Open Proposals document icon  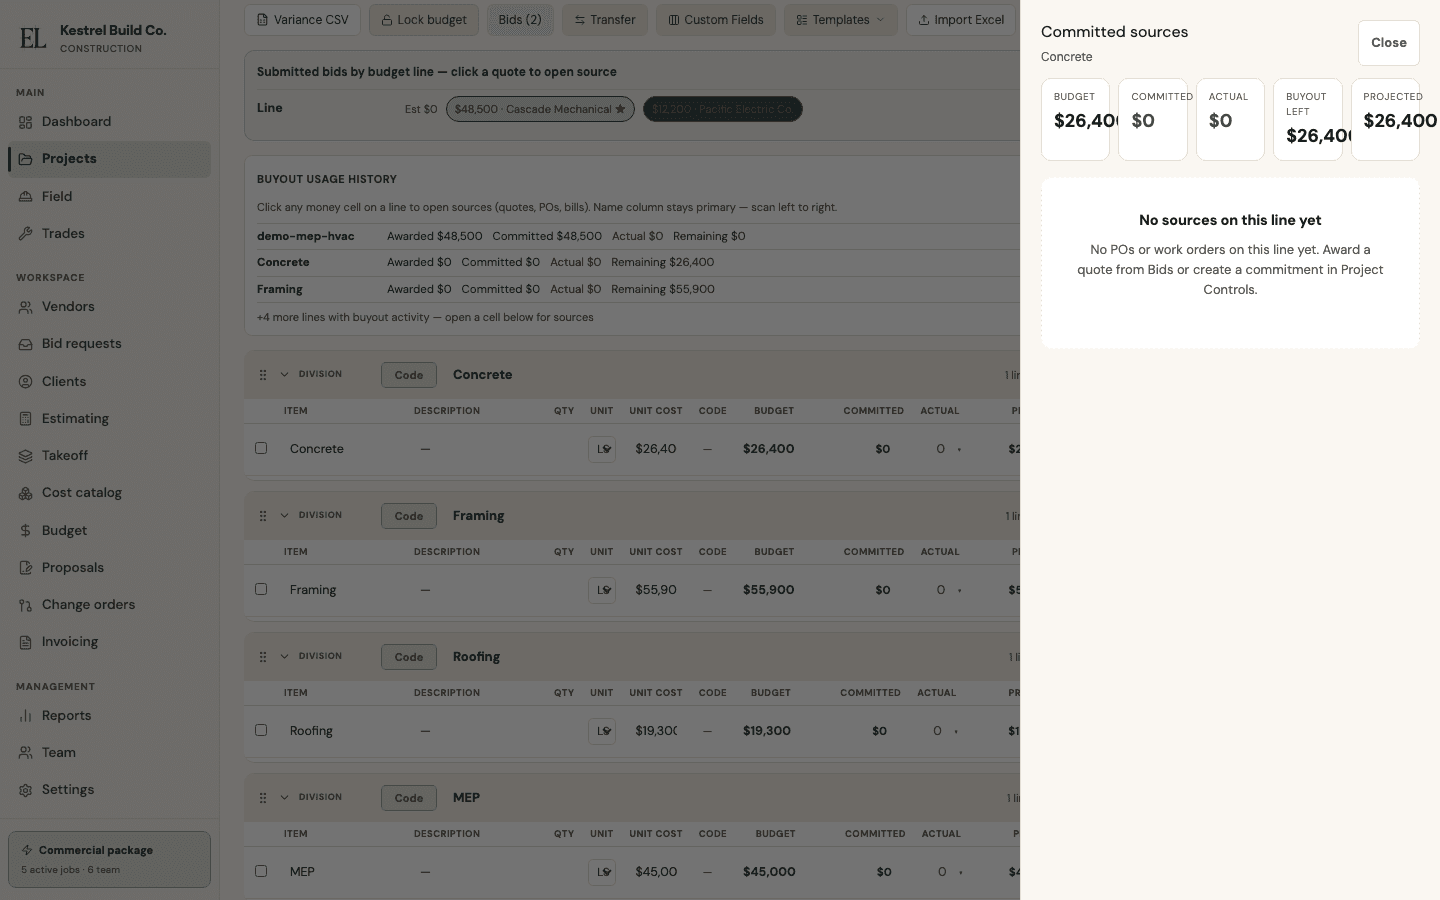click(x=26, y=568)
